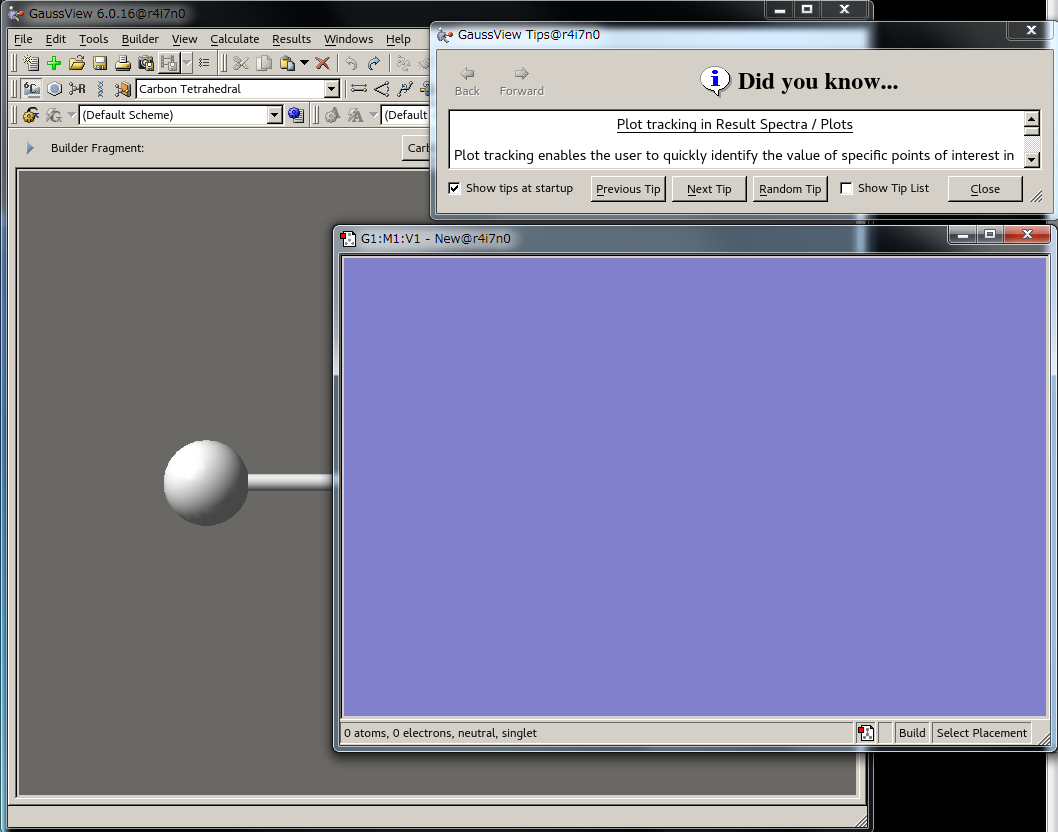Image resolution: width=1058 pixels, height=832 pixels.
Task: Click the '0 atoms, 0 electrons, neutral, singlet' status text
Action: tap(441, 733)
